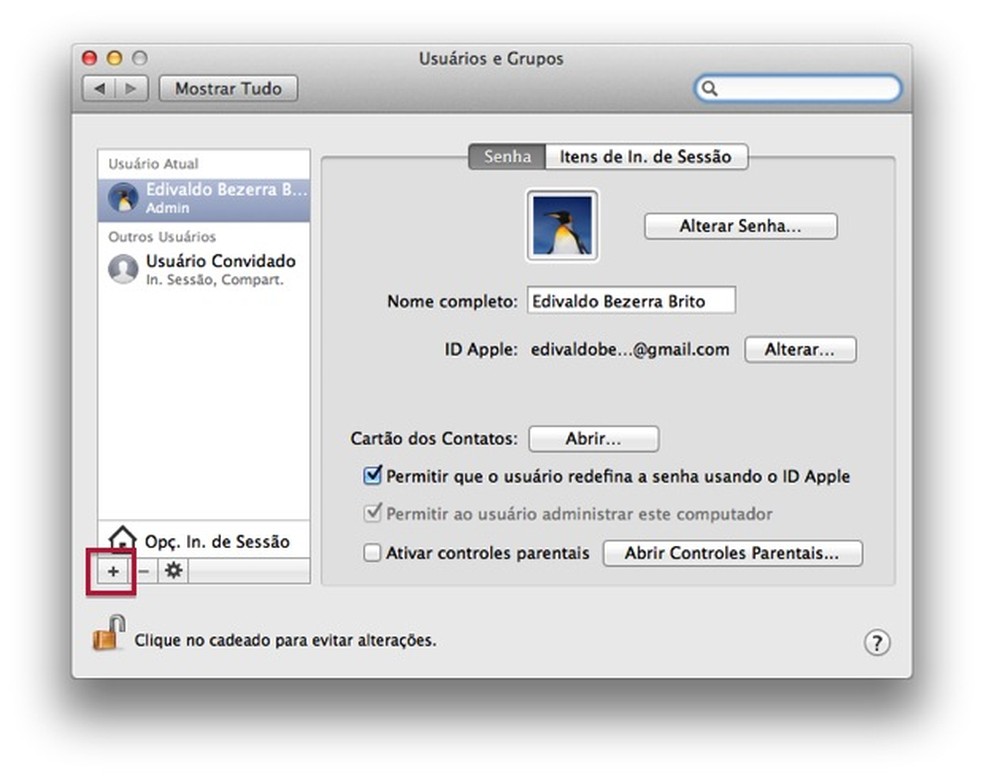Click the house icon for login options
The height and width of the screenshot is (778, 984).
tap(122, 540)
